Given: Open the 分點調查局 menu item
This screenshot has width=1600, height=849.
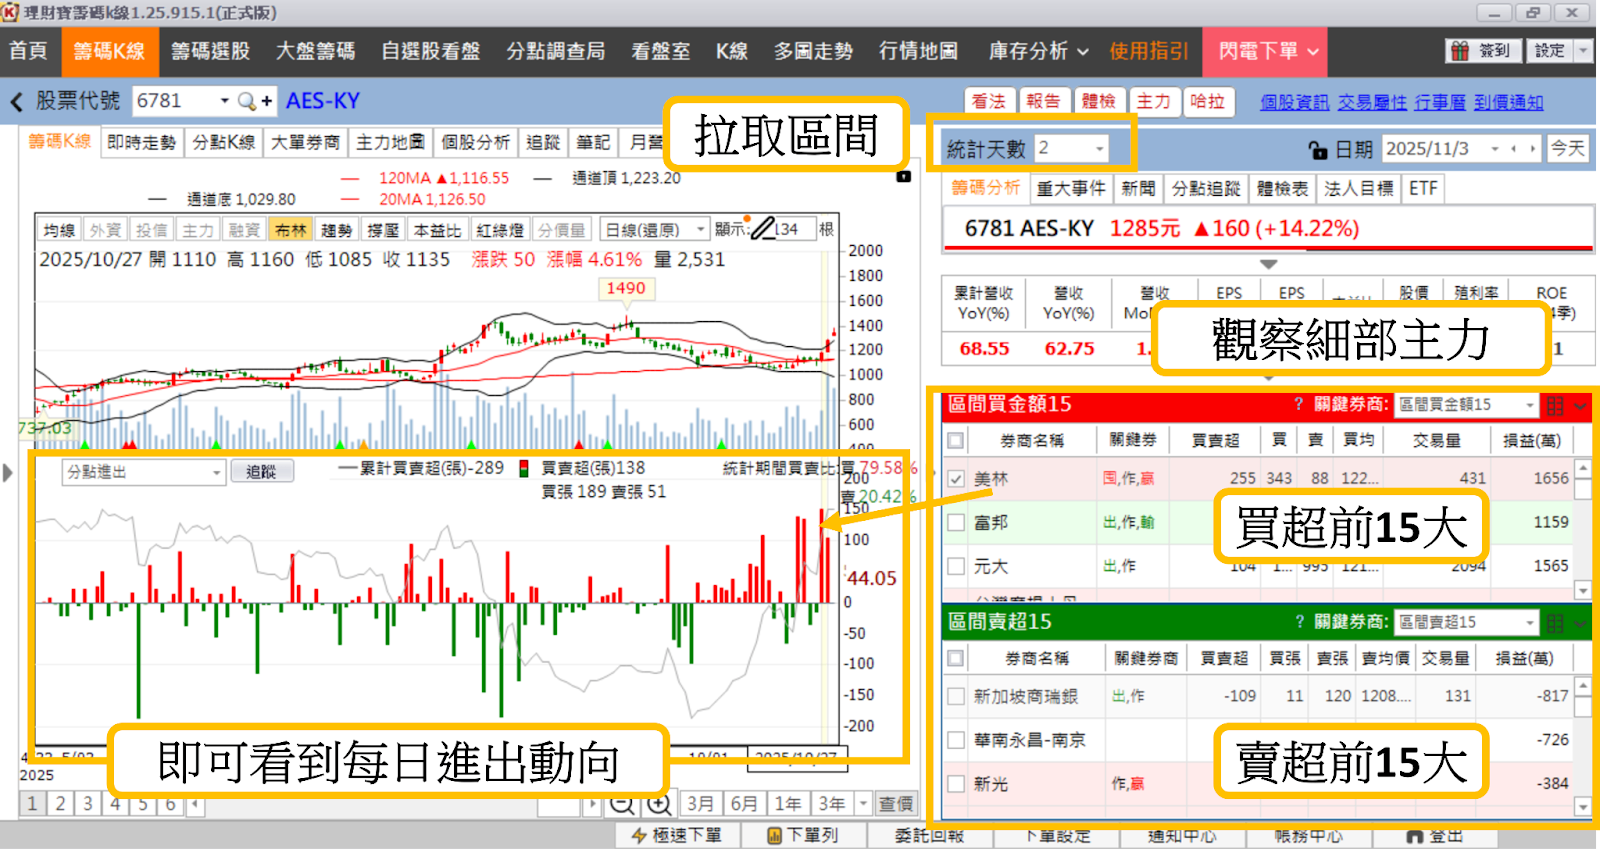Looking at the screenshot, I should click(556, 51).
